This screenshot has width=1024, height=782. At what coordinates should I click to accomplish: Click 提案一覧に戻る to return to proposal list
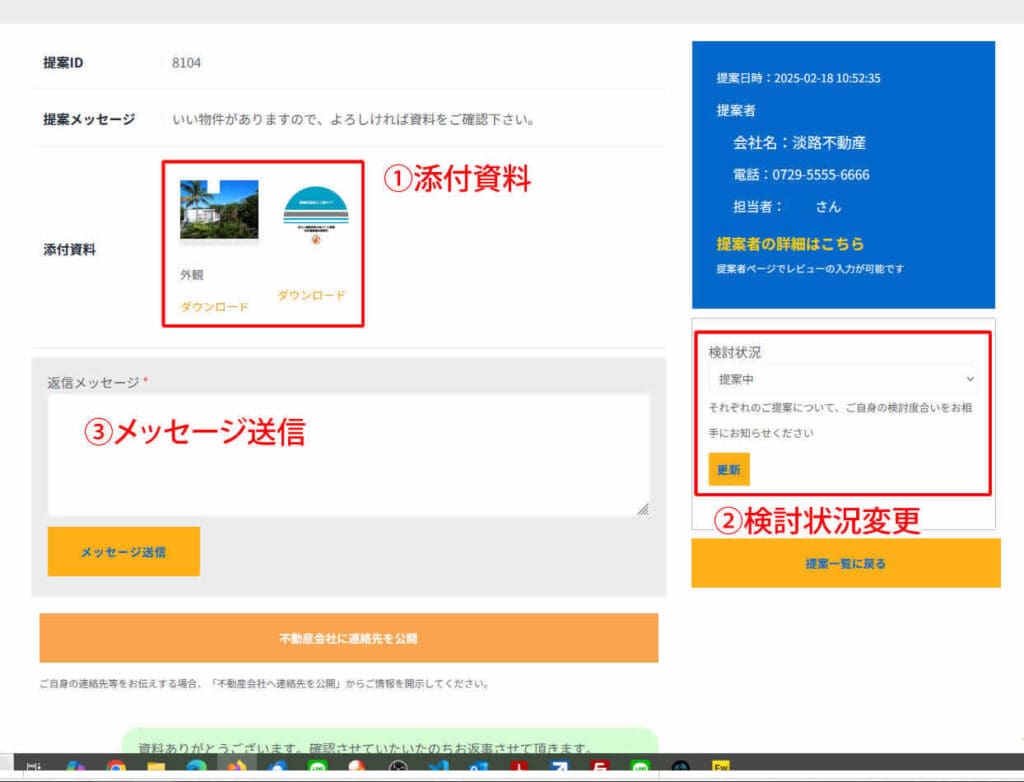846,562
